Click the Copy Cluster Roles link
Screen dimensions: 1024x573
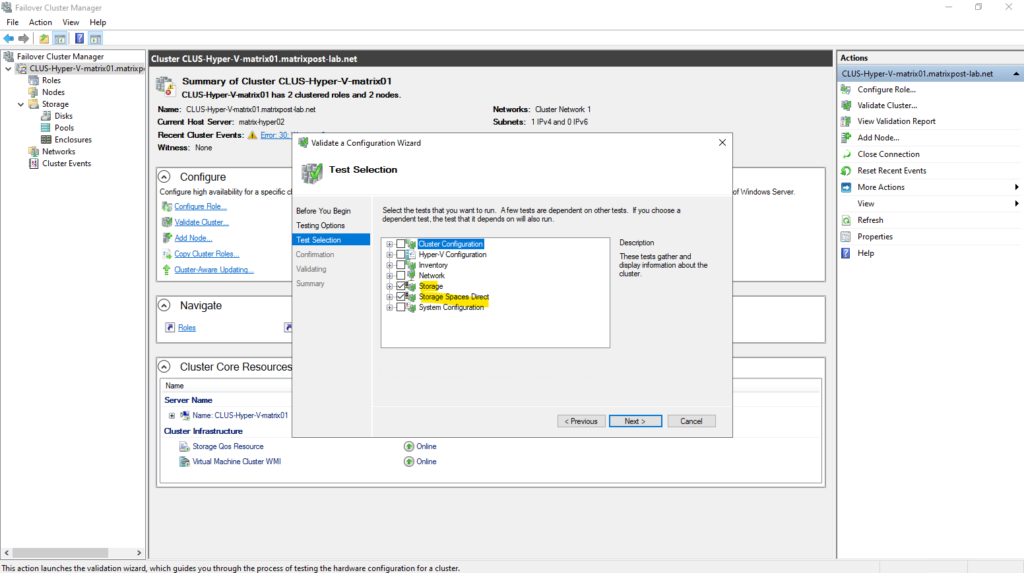[206, 254]
